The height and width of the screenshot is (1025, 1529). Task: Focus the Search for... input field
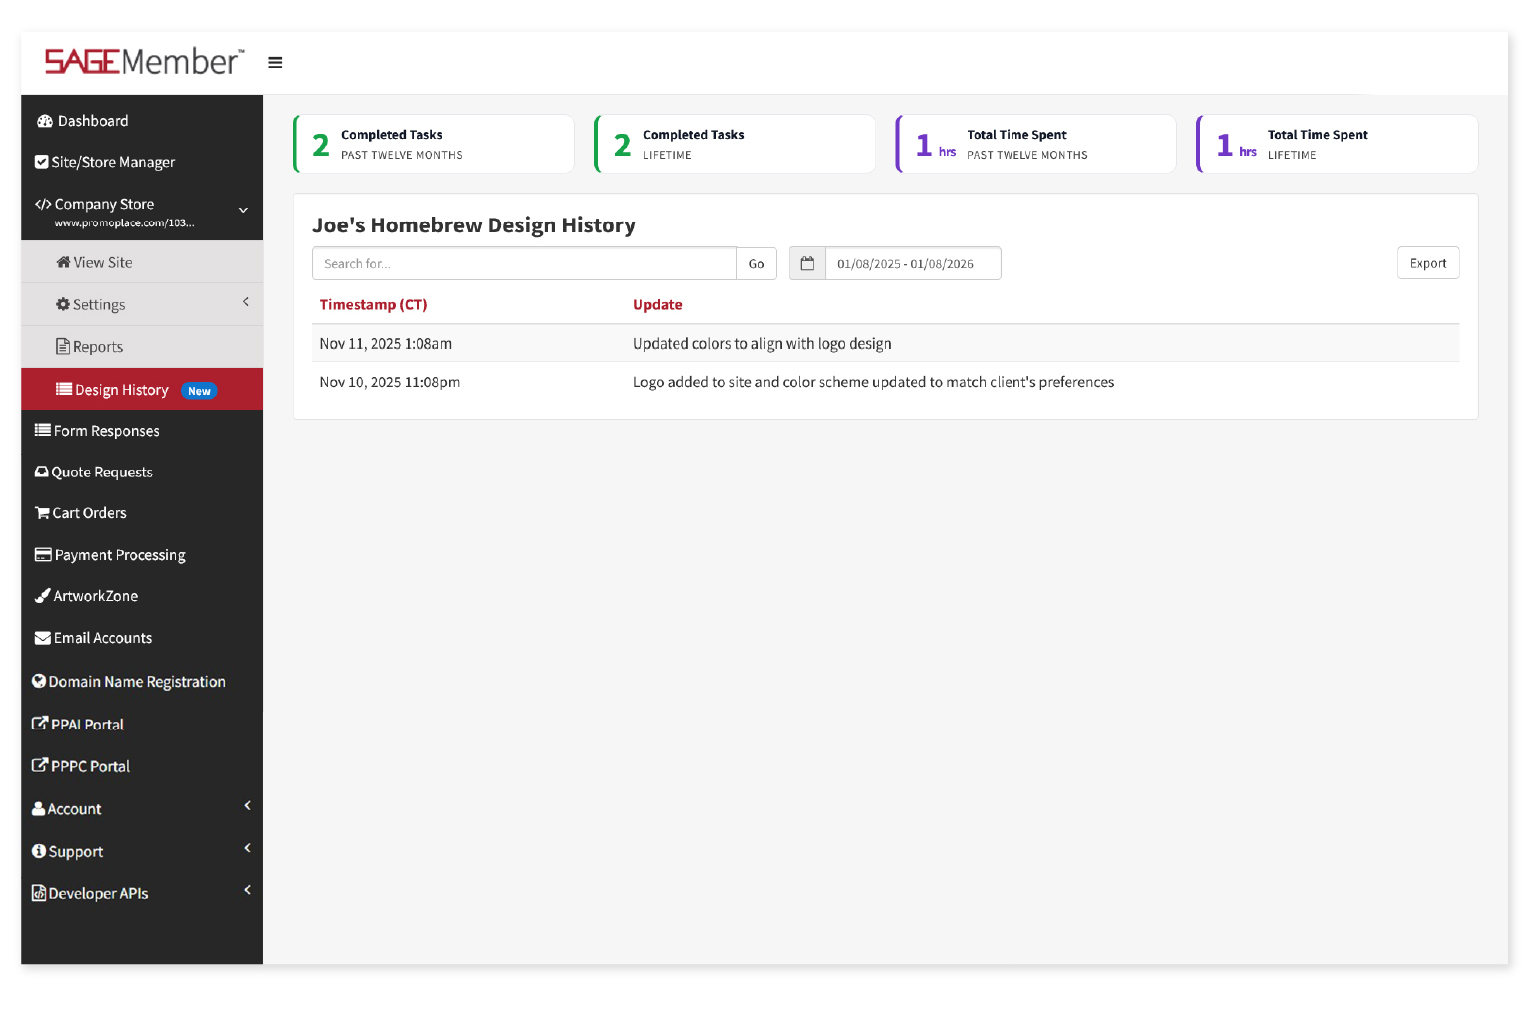[x=524, y=264]
